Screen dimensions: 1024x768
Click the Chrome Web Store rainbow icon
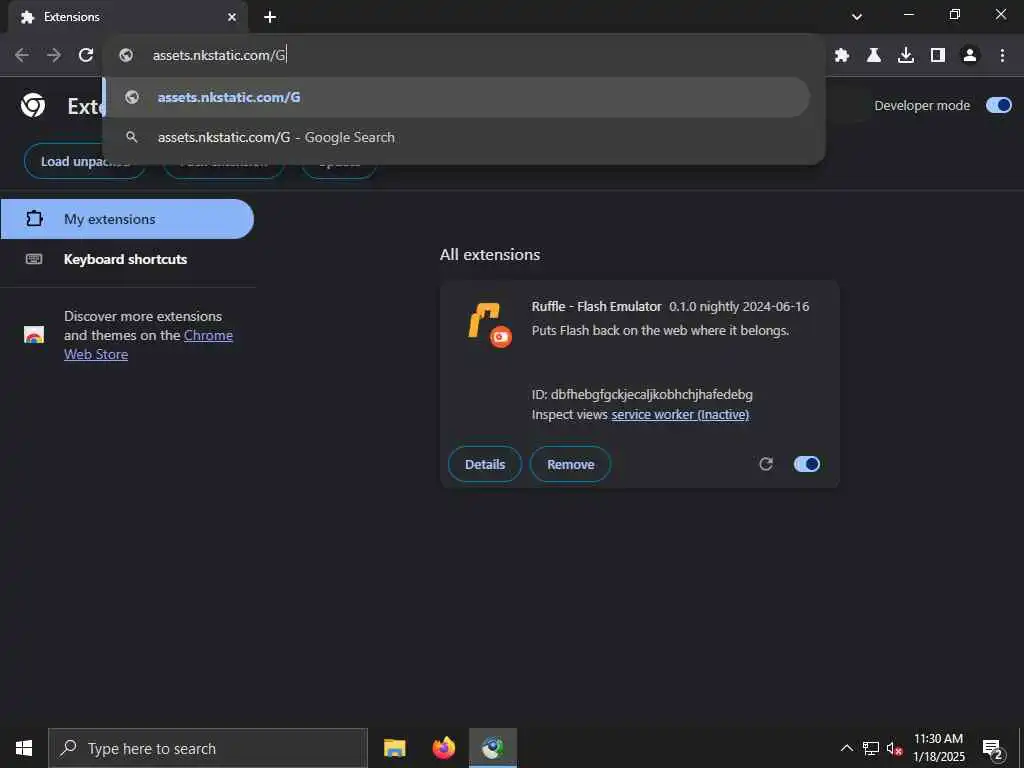tap(34, 335)
